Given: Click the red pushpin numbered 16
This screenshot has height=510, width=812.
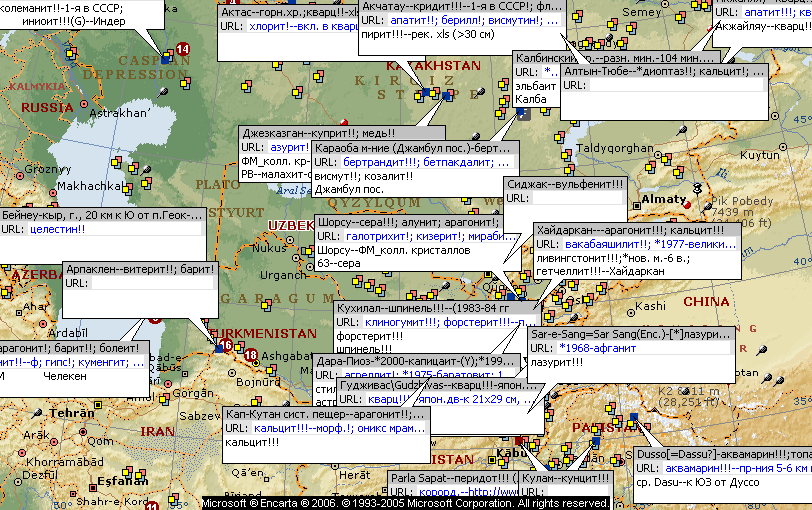Looking at the screenshot, I should click(x=226, y=345).
